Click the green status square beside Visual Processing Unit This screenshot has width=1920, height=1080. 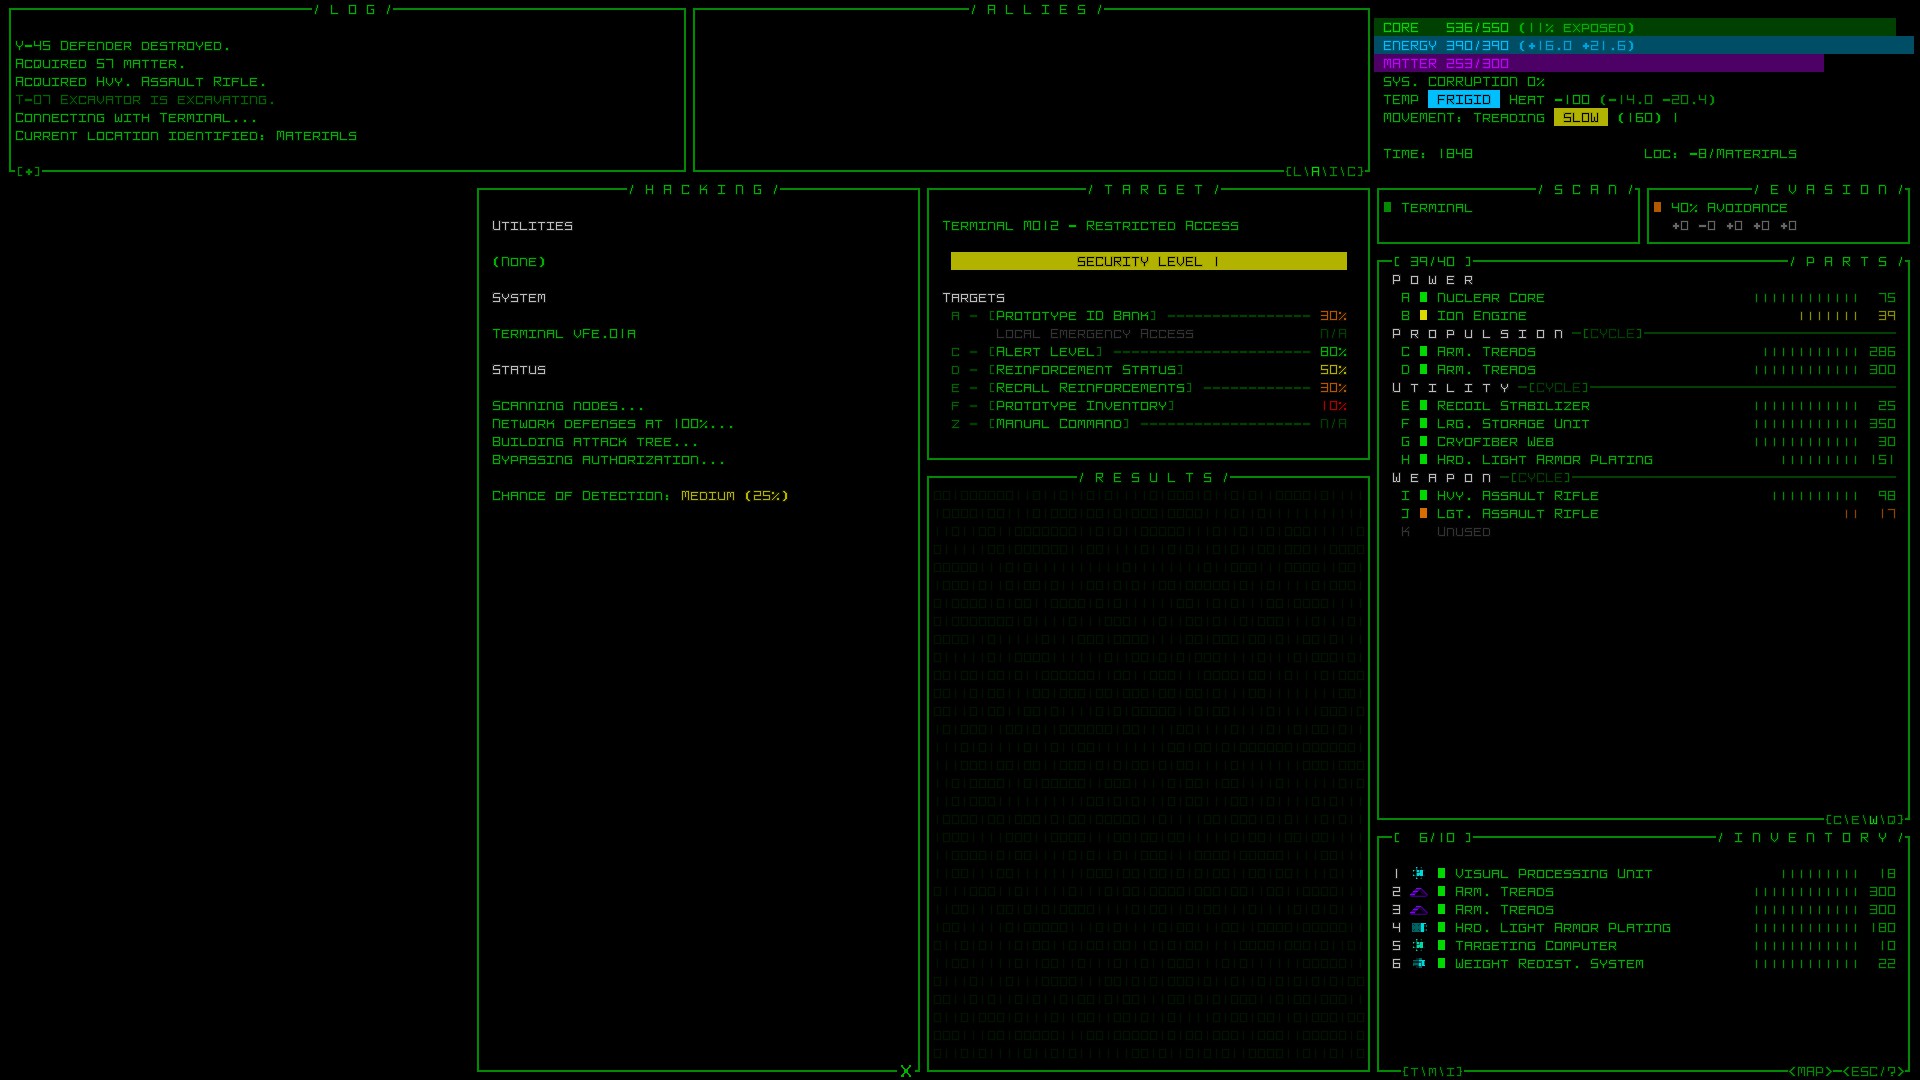pyautogui.click(x=1441, y=874)
